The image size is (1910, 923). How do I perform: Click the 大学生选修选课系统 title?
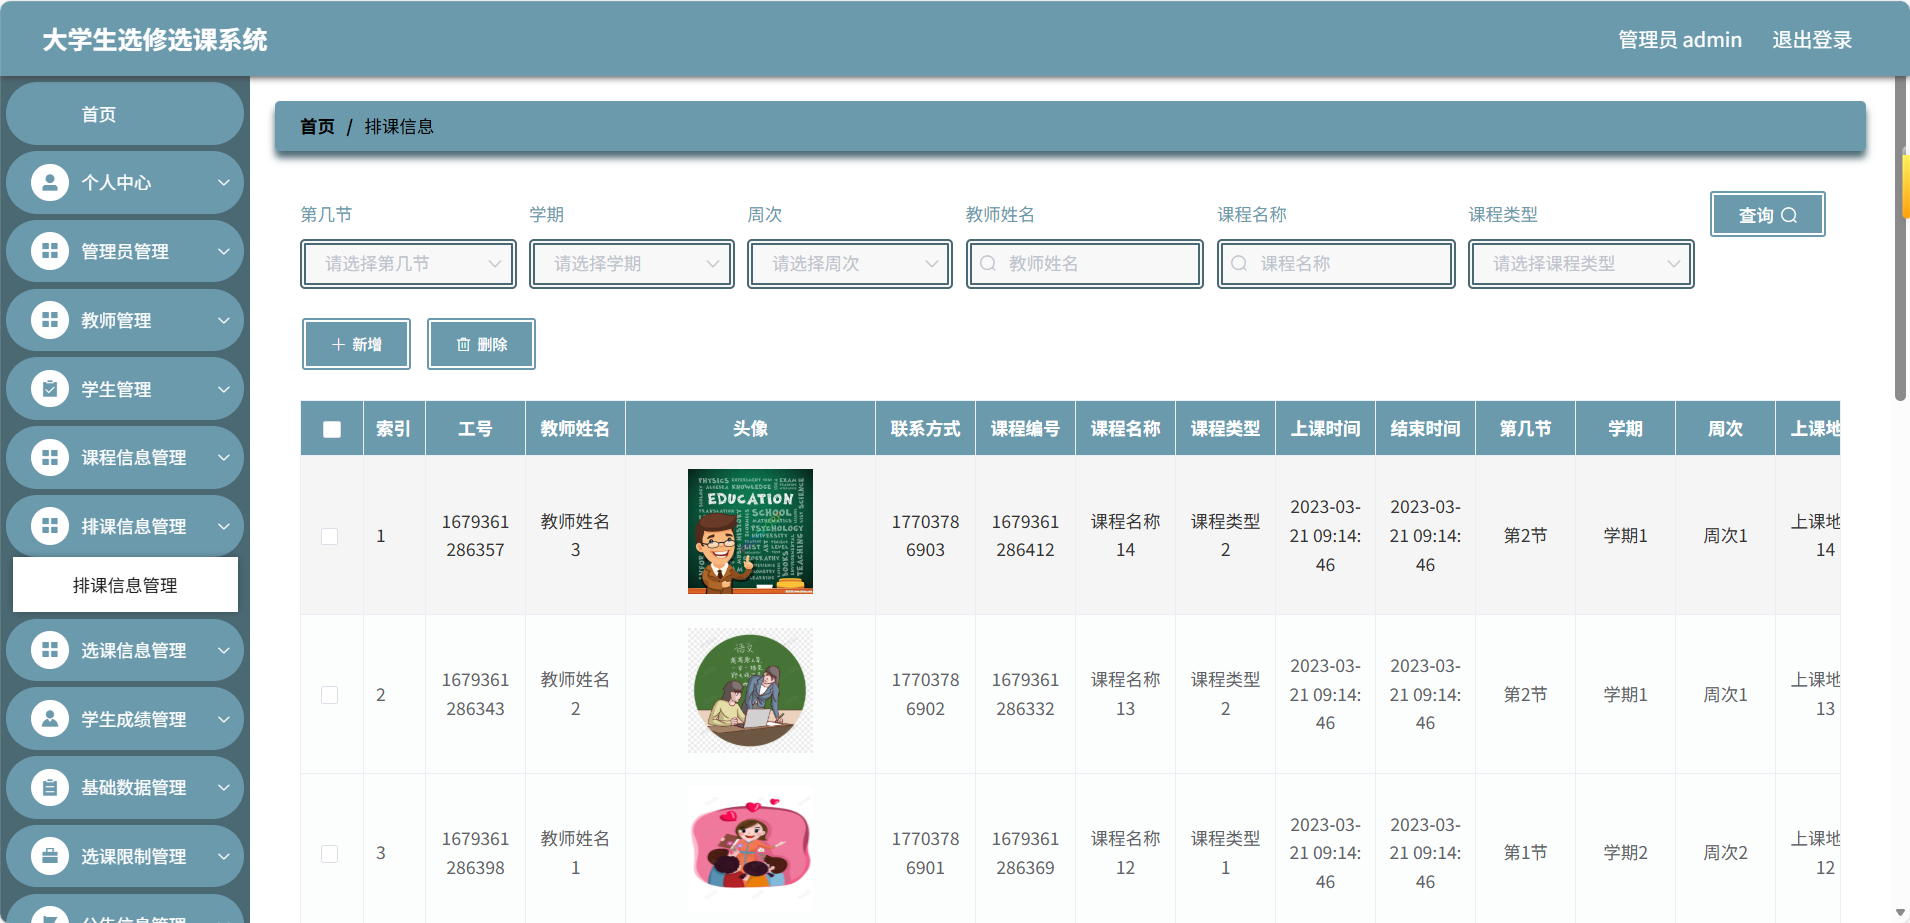[155, 40]
